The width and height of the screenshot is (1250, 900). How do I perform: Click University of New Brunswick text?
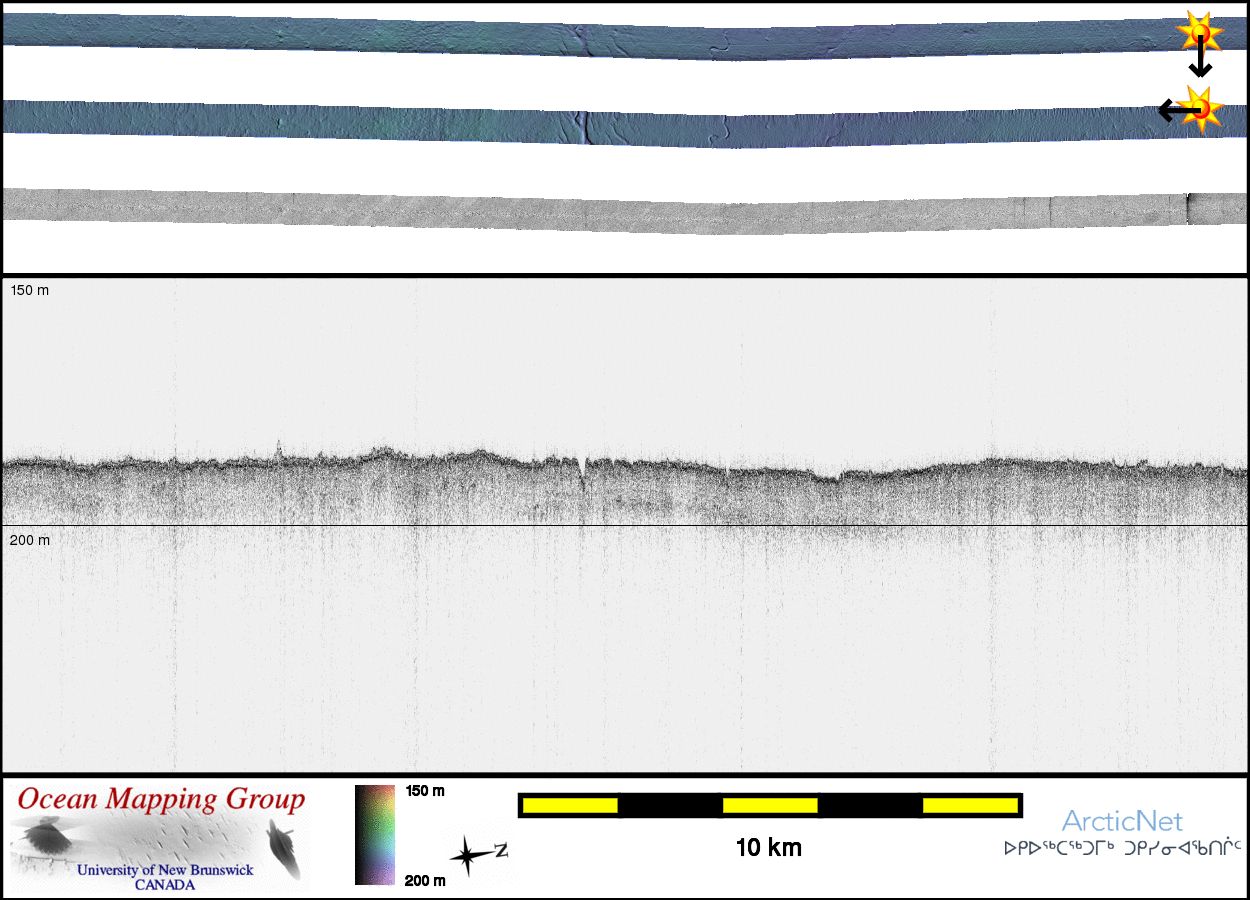click(x=165, y=870)
